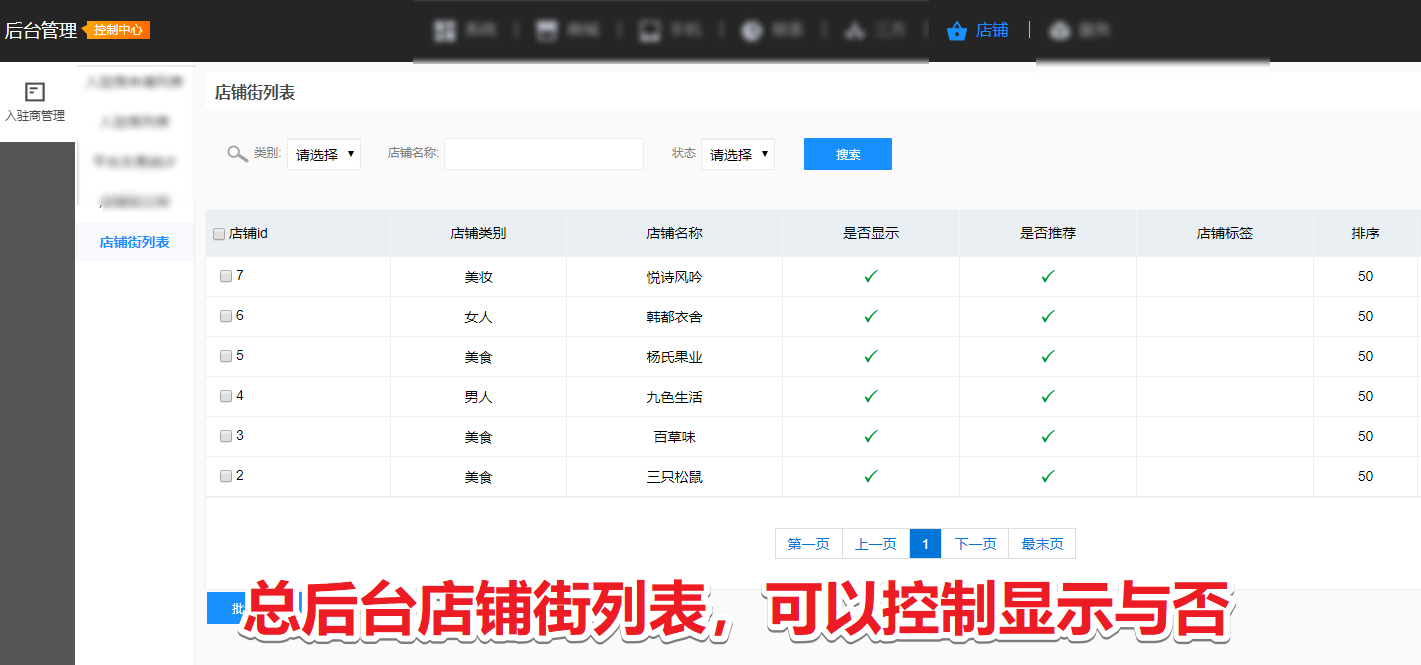
Task: Click the 后台管理 title link
Action: tap(41, 30)
